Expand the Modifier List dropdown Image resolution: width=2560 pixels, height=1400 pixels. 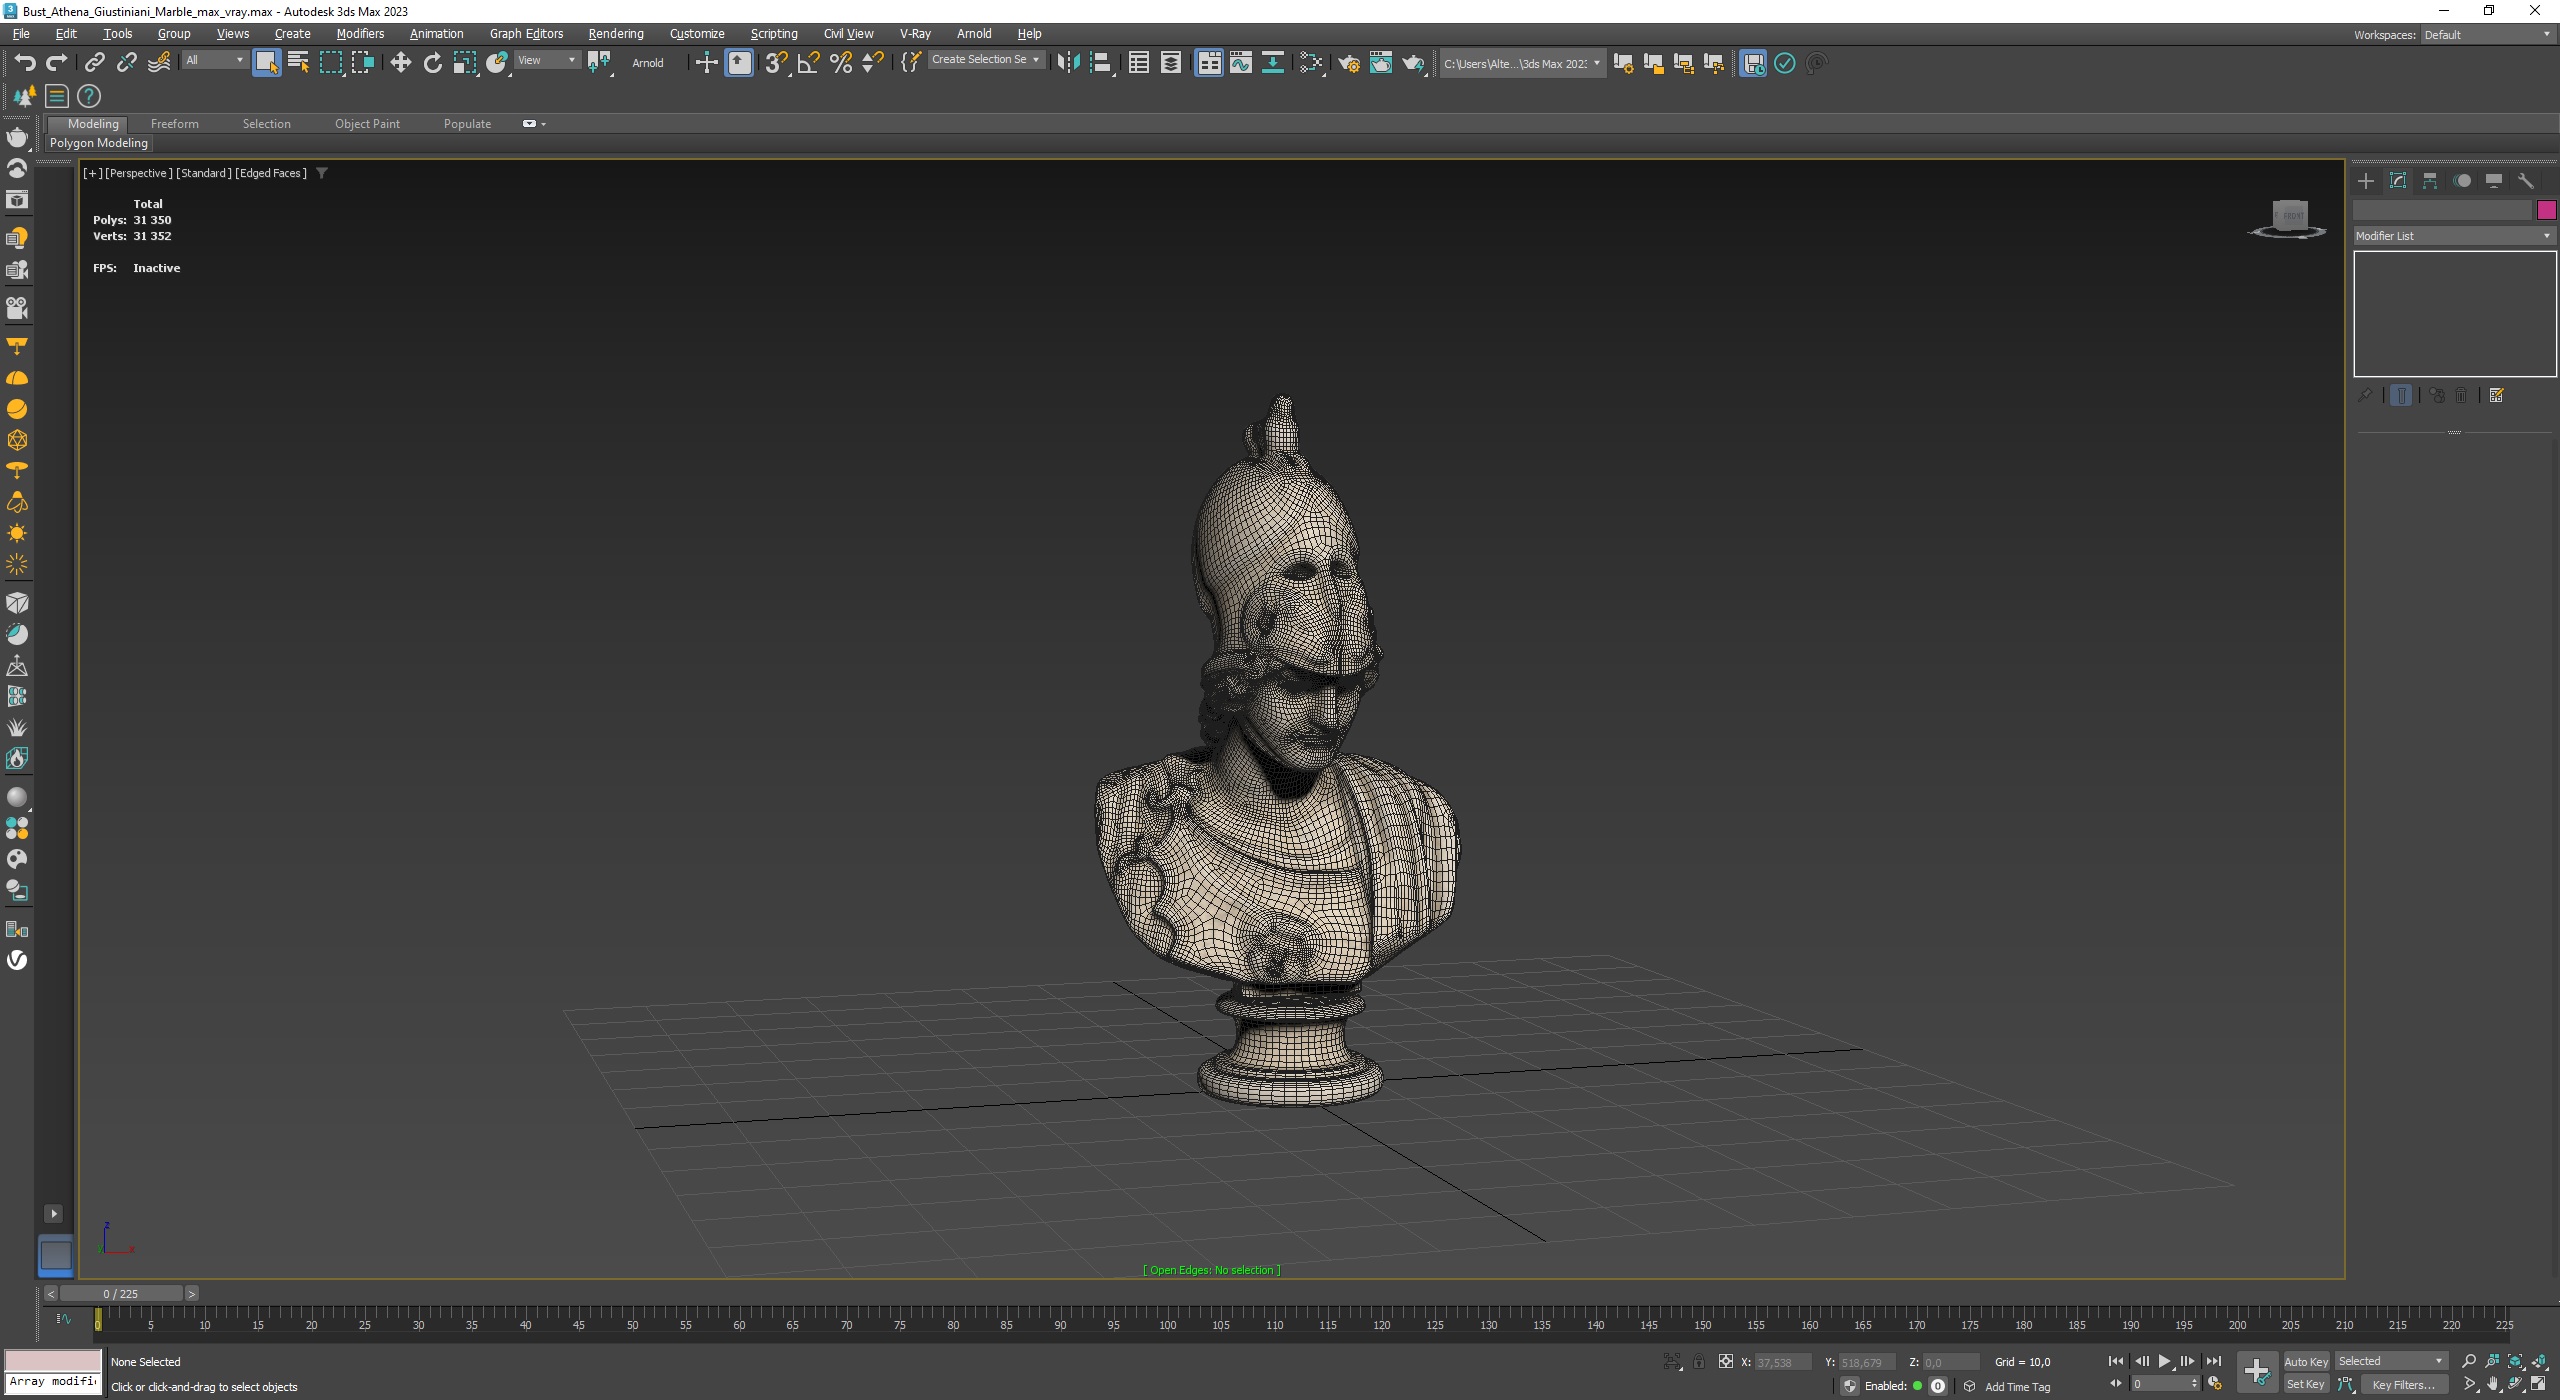coord(2454,236)
